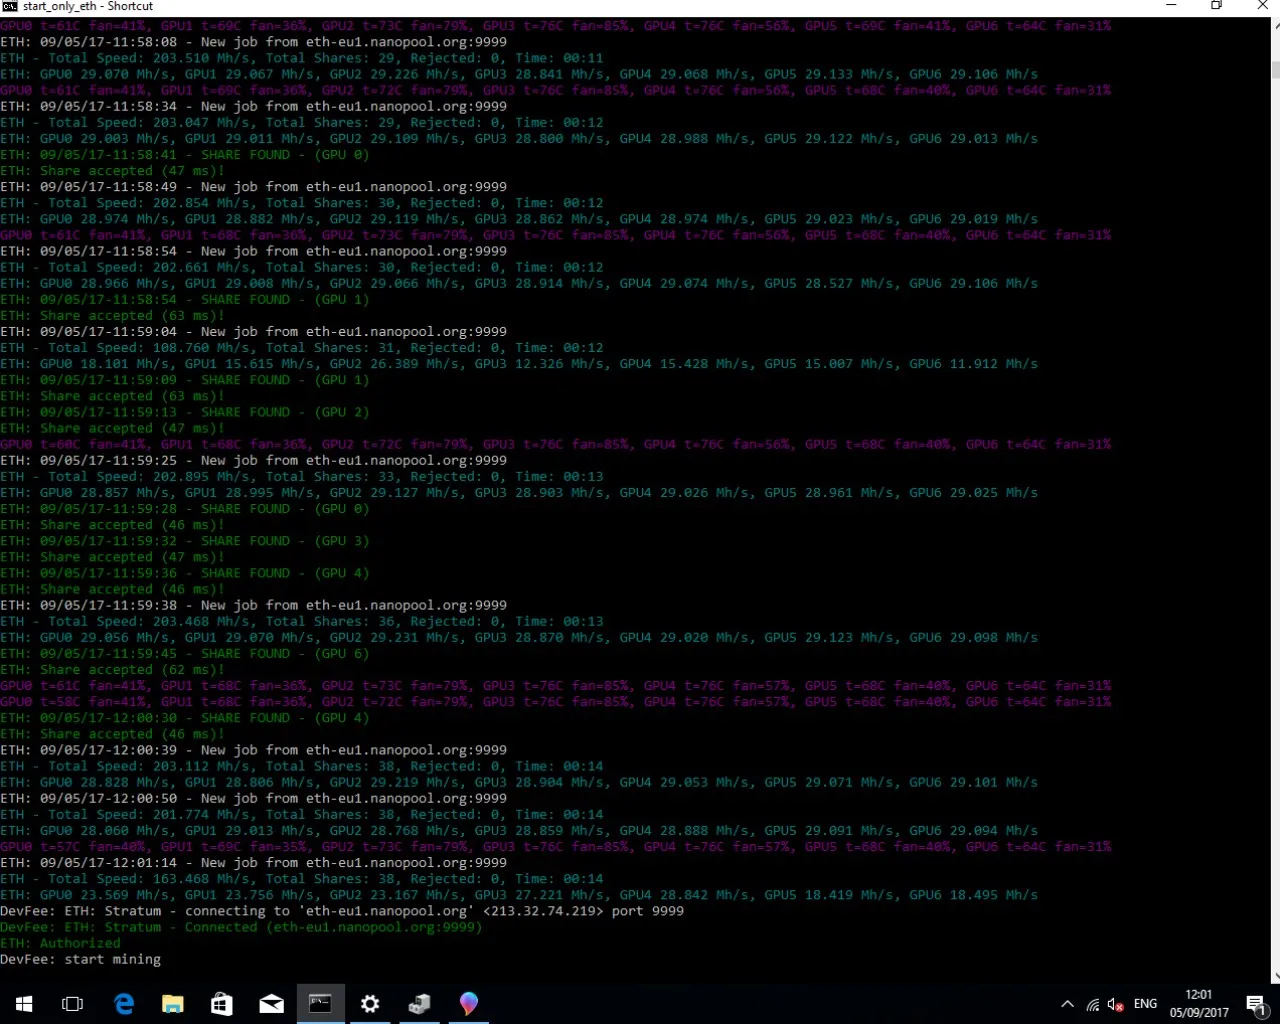The image size is (1280, 1024).
Task: Launch Microsoft Edge from the taskbar
Action: point(124,1003)
